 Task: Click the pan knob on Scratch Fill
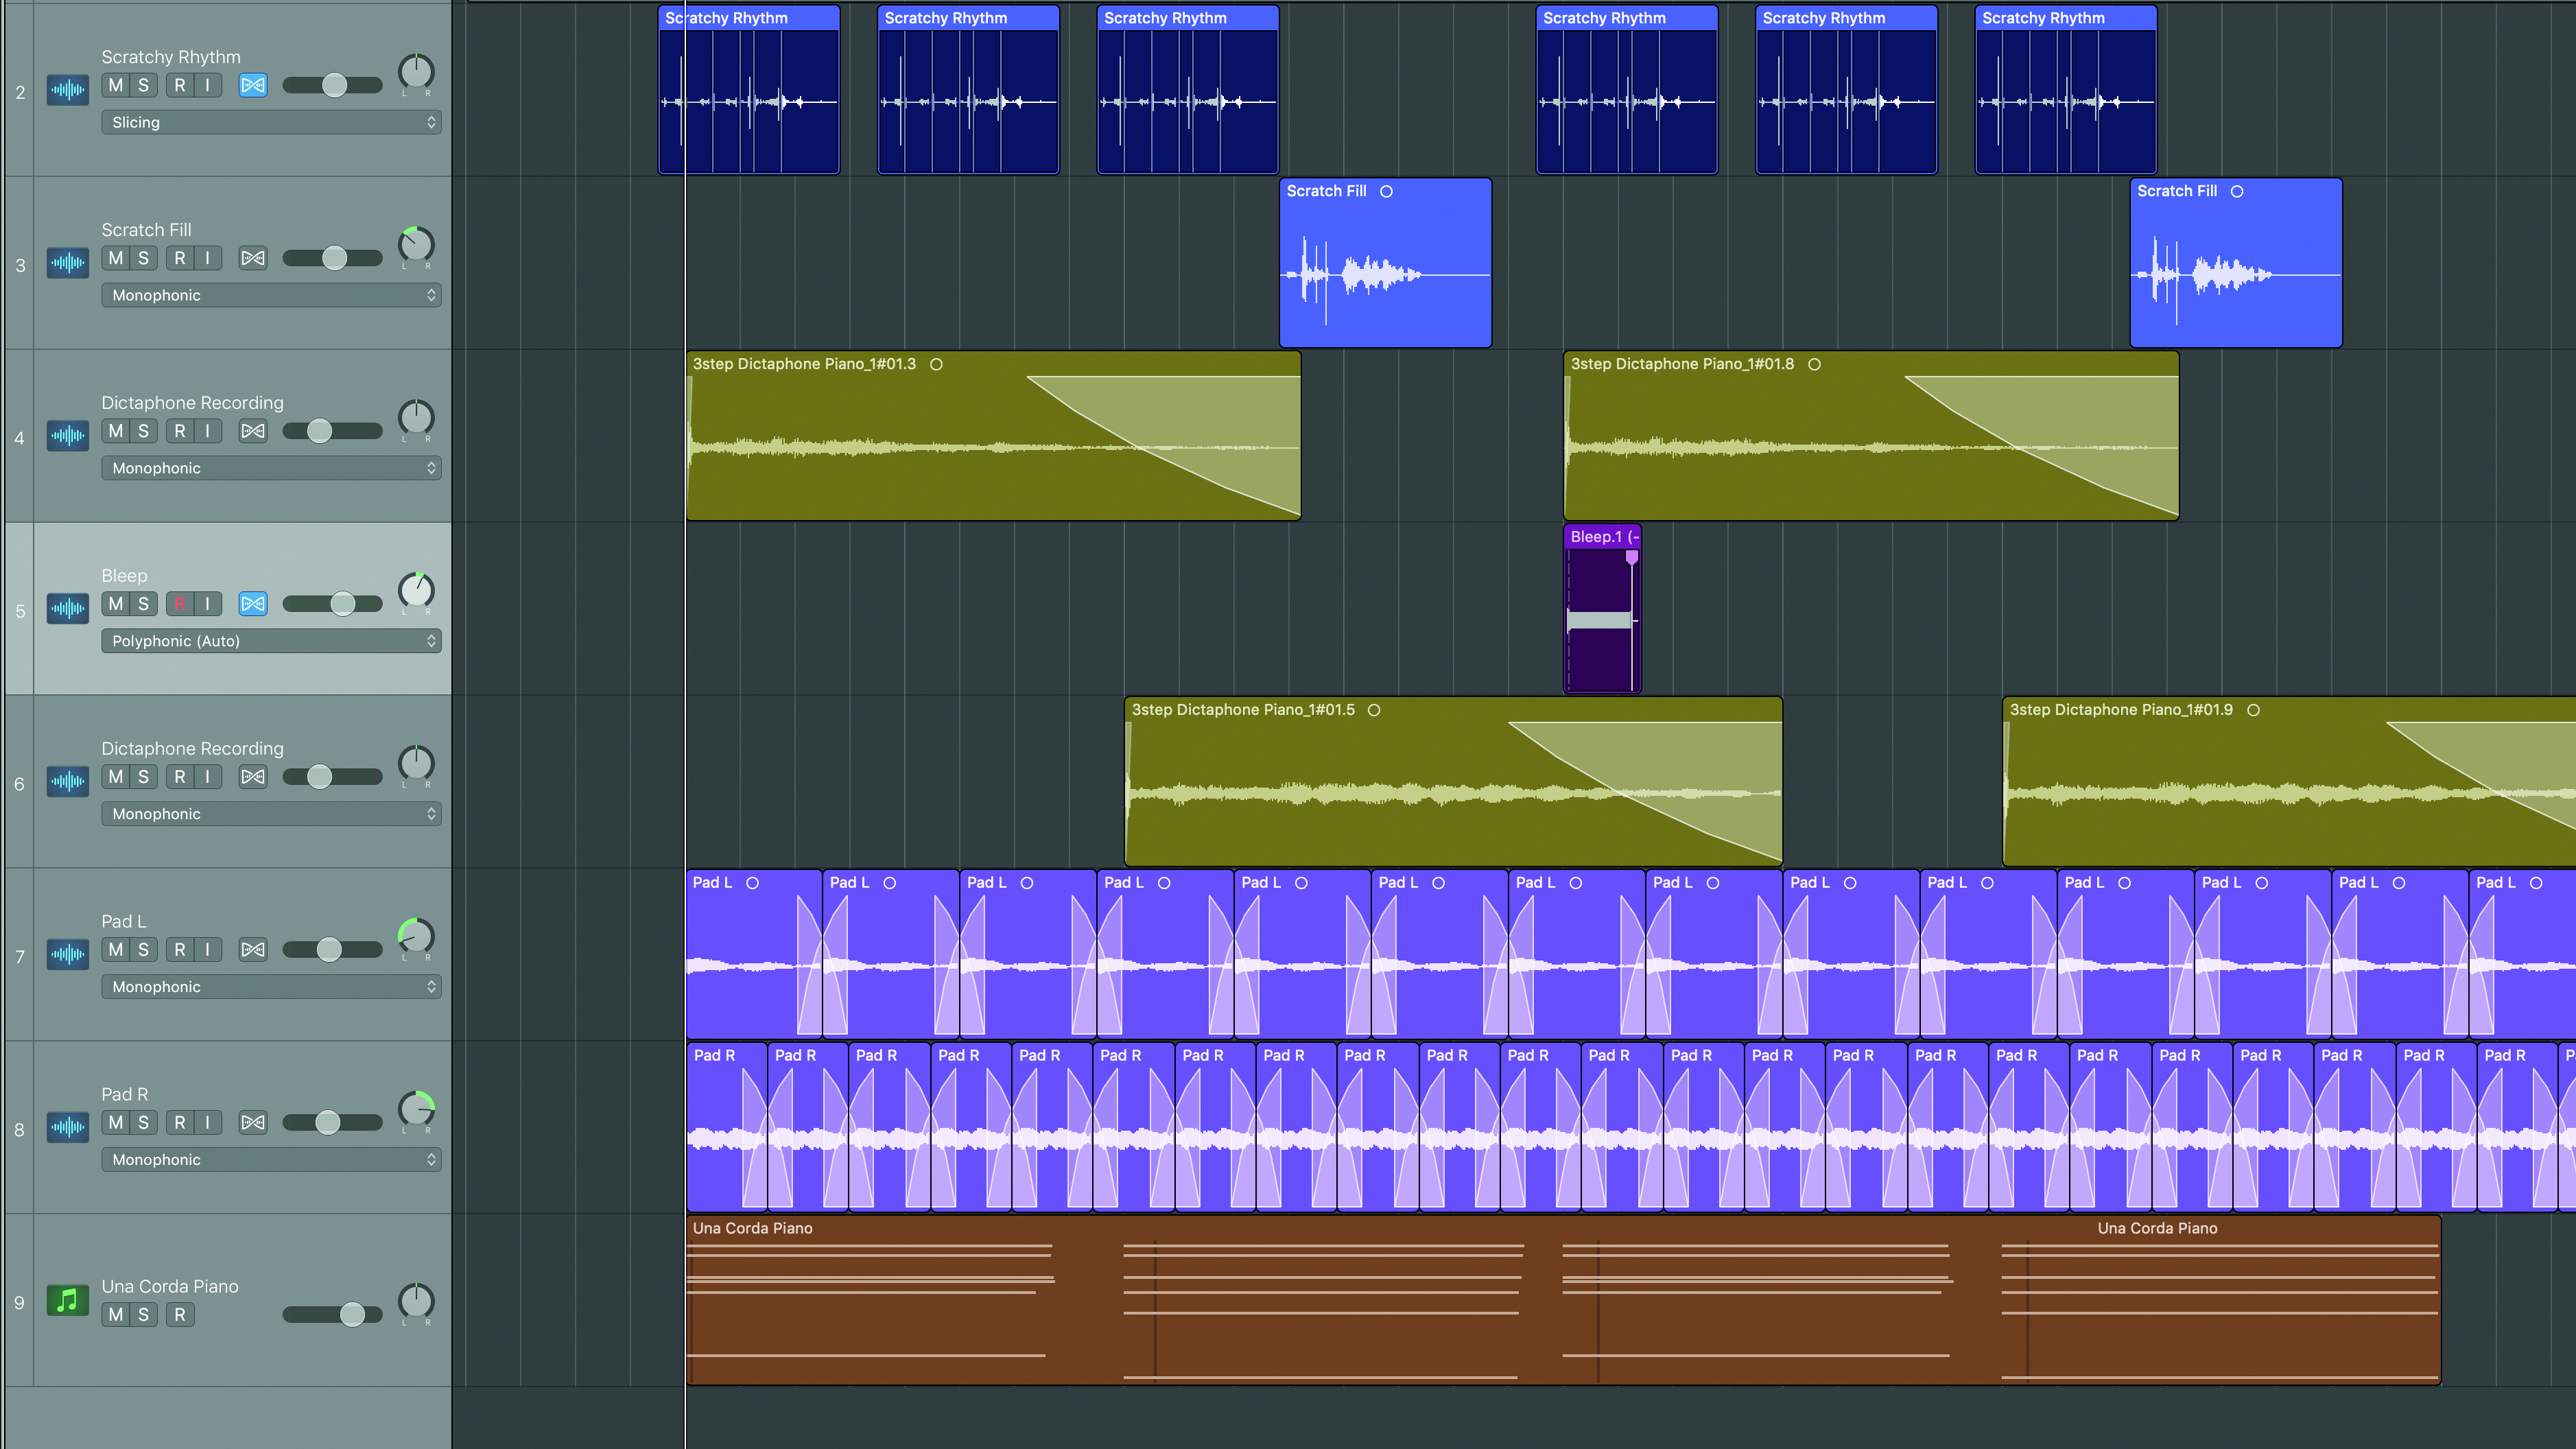[416, 245]
